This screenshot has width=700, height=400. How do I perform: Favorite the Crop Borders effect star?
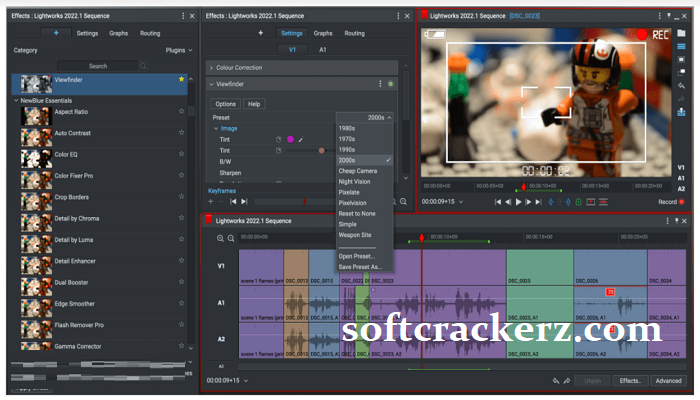pos(181,196)
